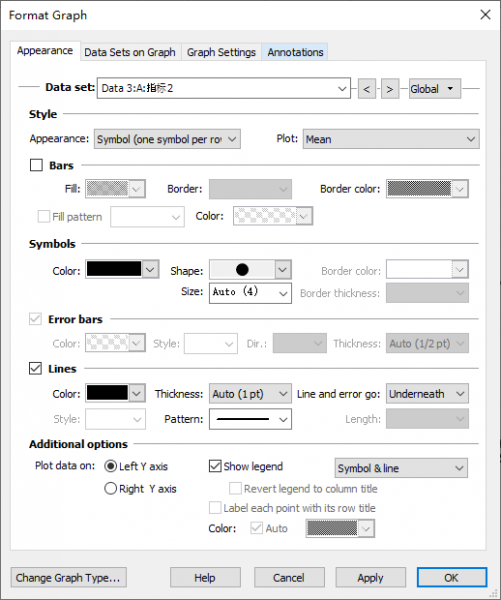This screenshot has height=600, width=501.
Task: Uncheck the Lines checkbox
Action: [36, 368]
